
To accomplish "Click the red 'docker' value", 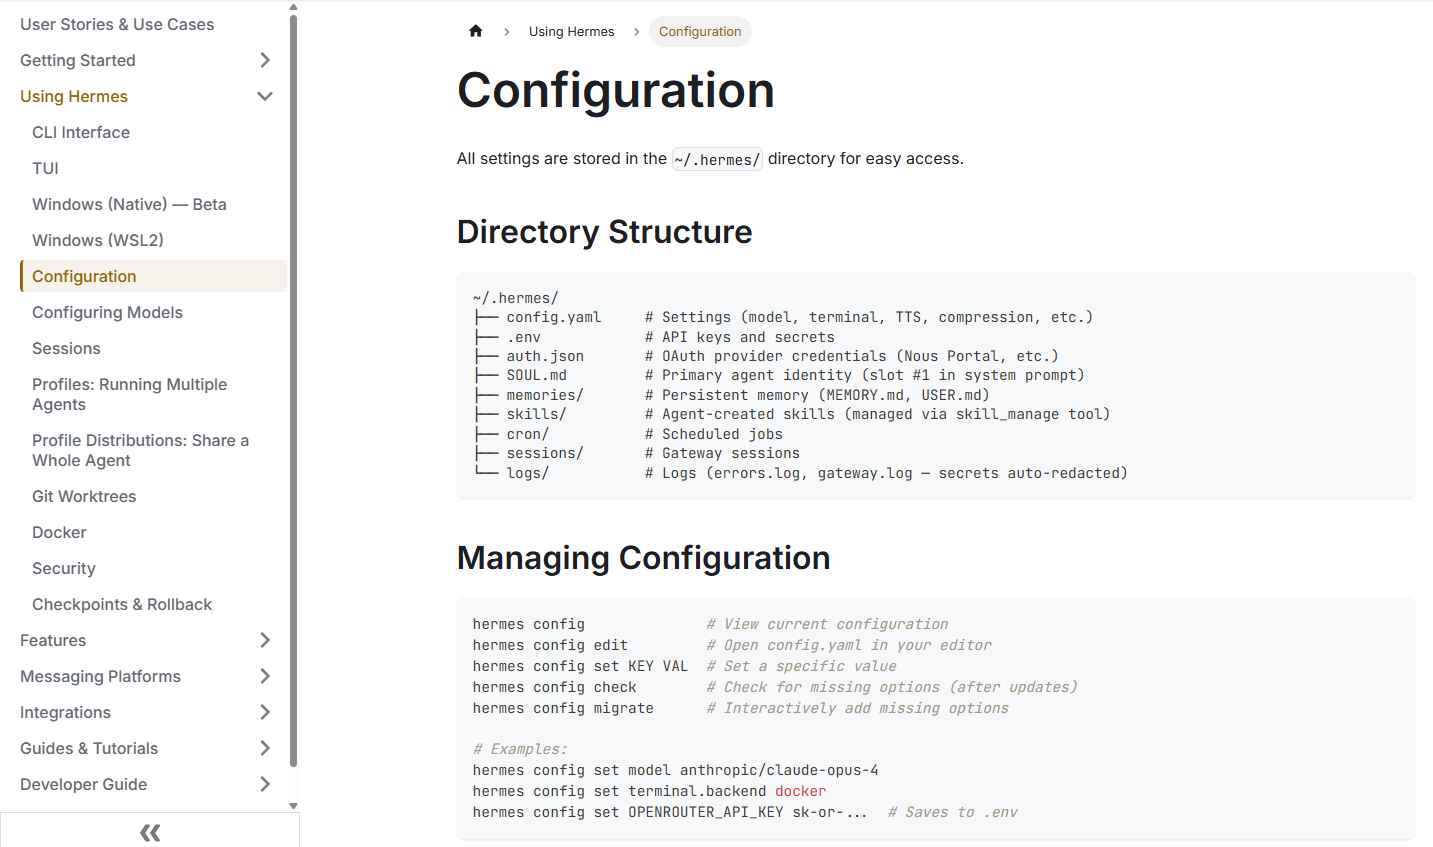I will tap(801, 791).
